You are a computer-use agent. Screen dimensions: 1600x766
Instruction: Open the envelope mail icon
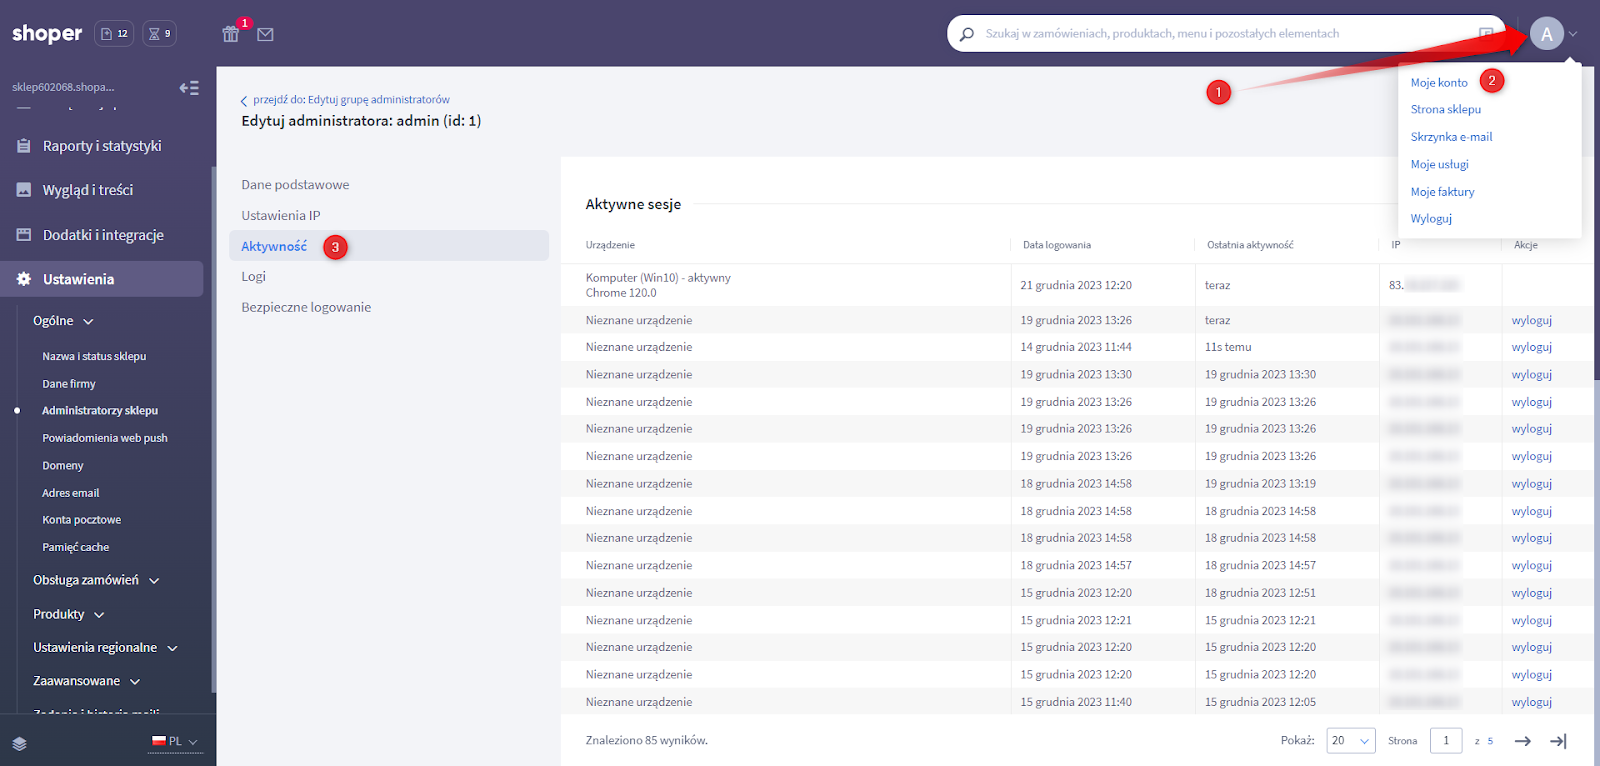pos(265,34)
